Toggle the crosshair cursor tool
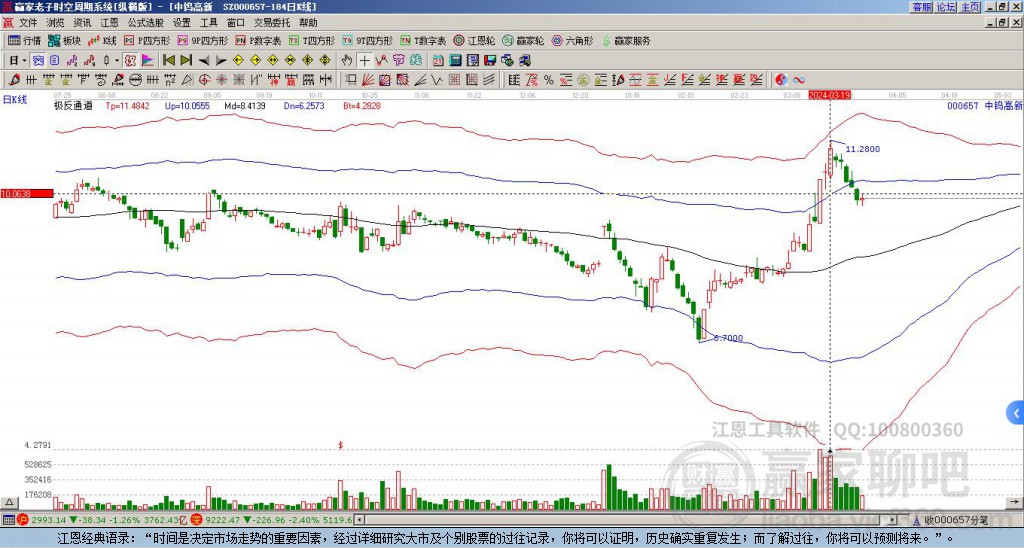Screen dimensions: 1024x548 click(364, 61)
